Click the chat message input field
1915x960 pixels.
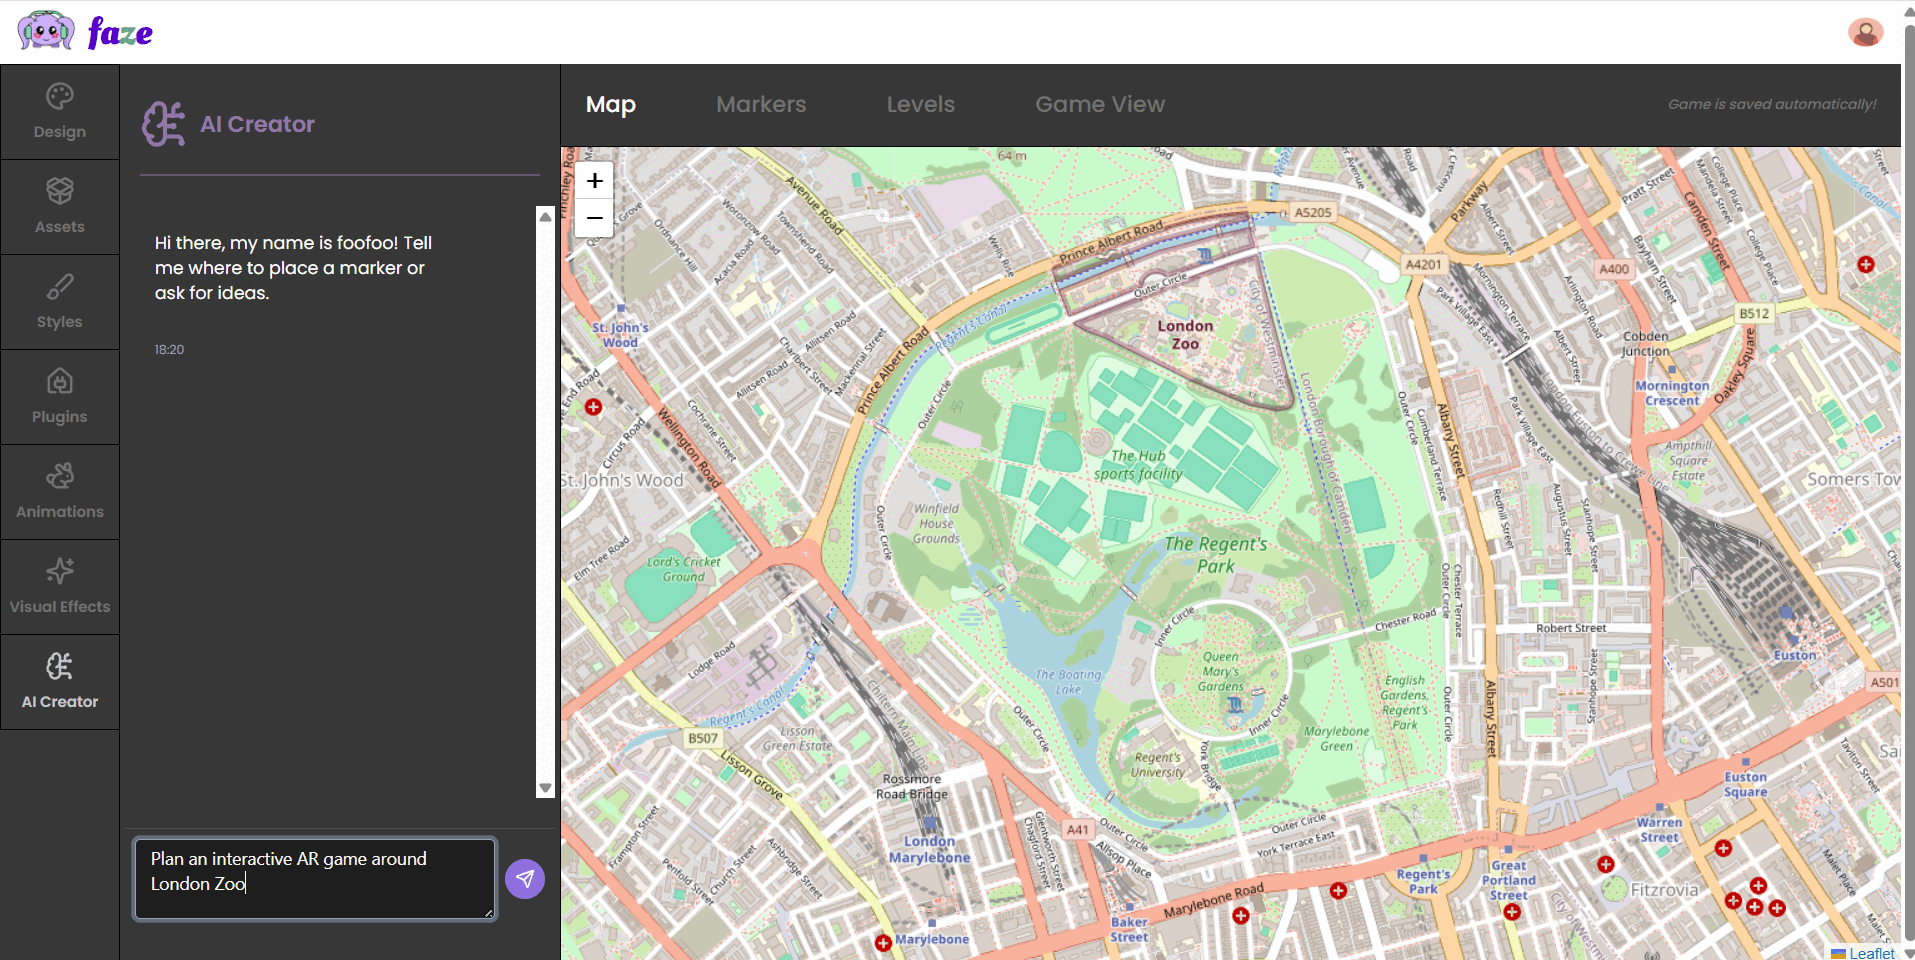pyautogui.click(x=313, y=878)
